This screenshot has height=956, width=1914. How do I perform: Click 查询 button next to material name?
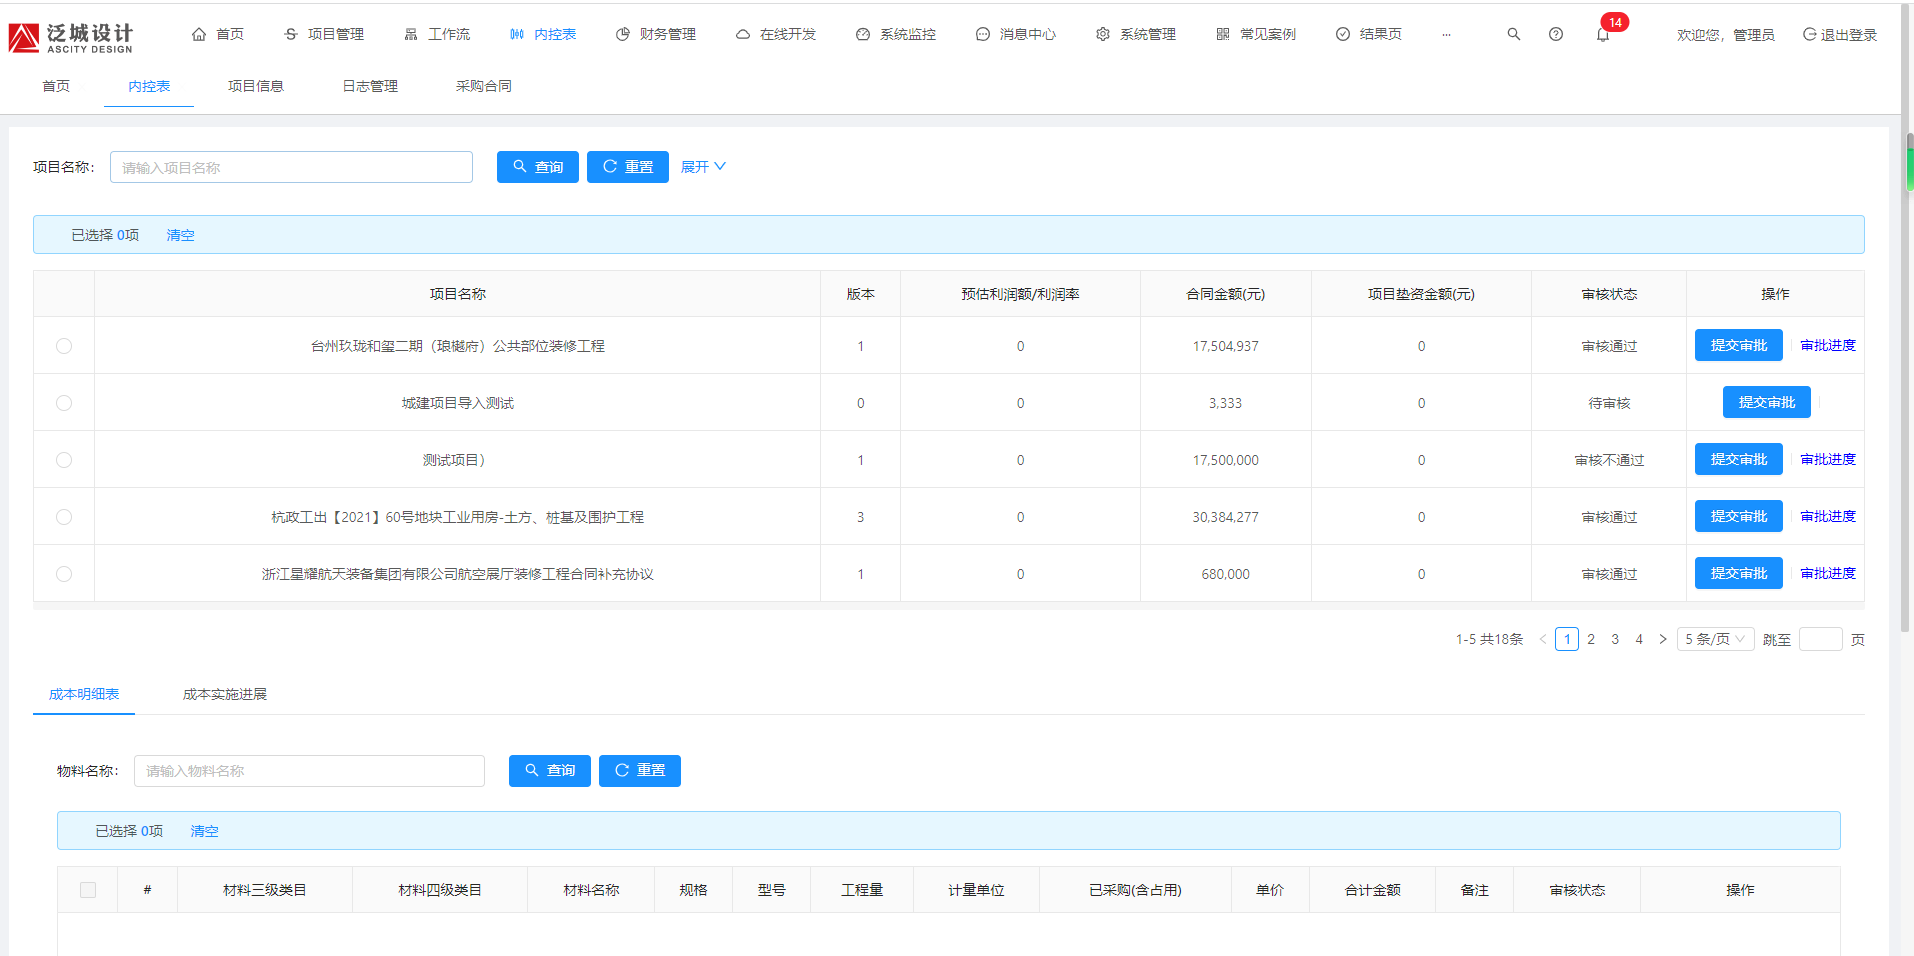coord(550,771)
